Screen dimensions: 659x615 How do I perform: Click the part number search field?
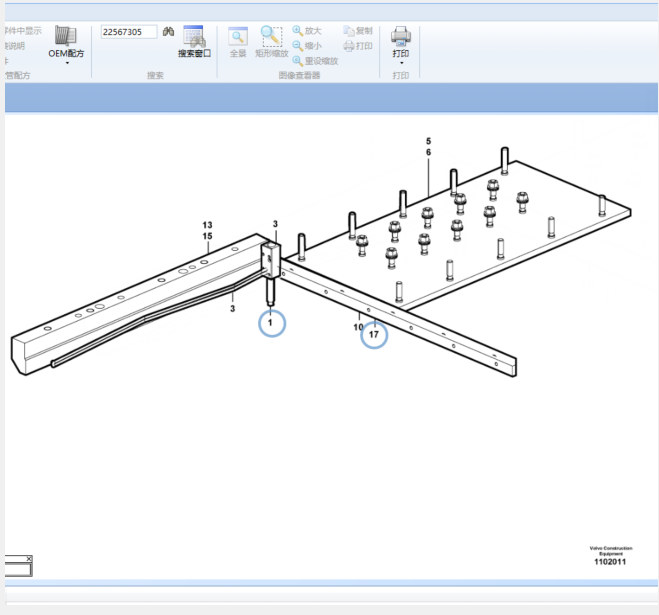pos(128,32)
